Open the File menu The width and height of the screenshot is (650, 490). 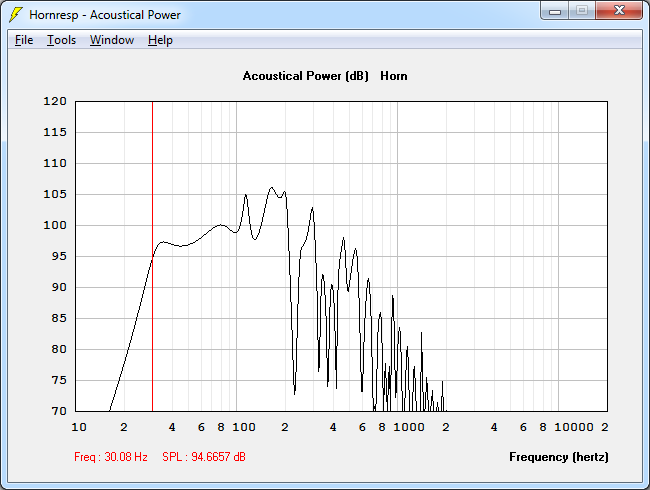tap(24, 40)
